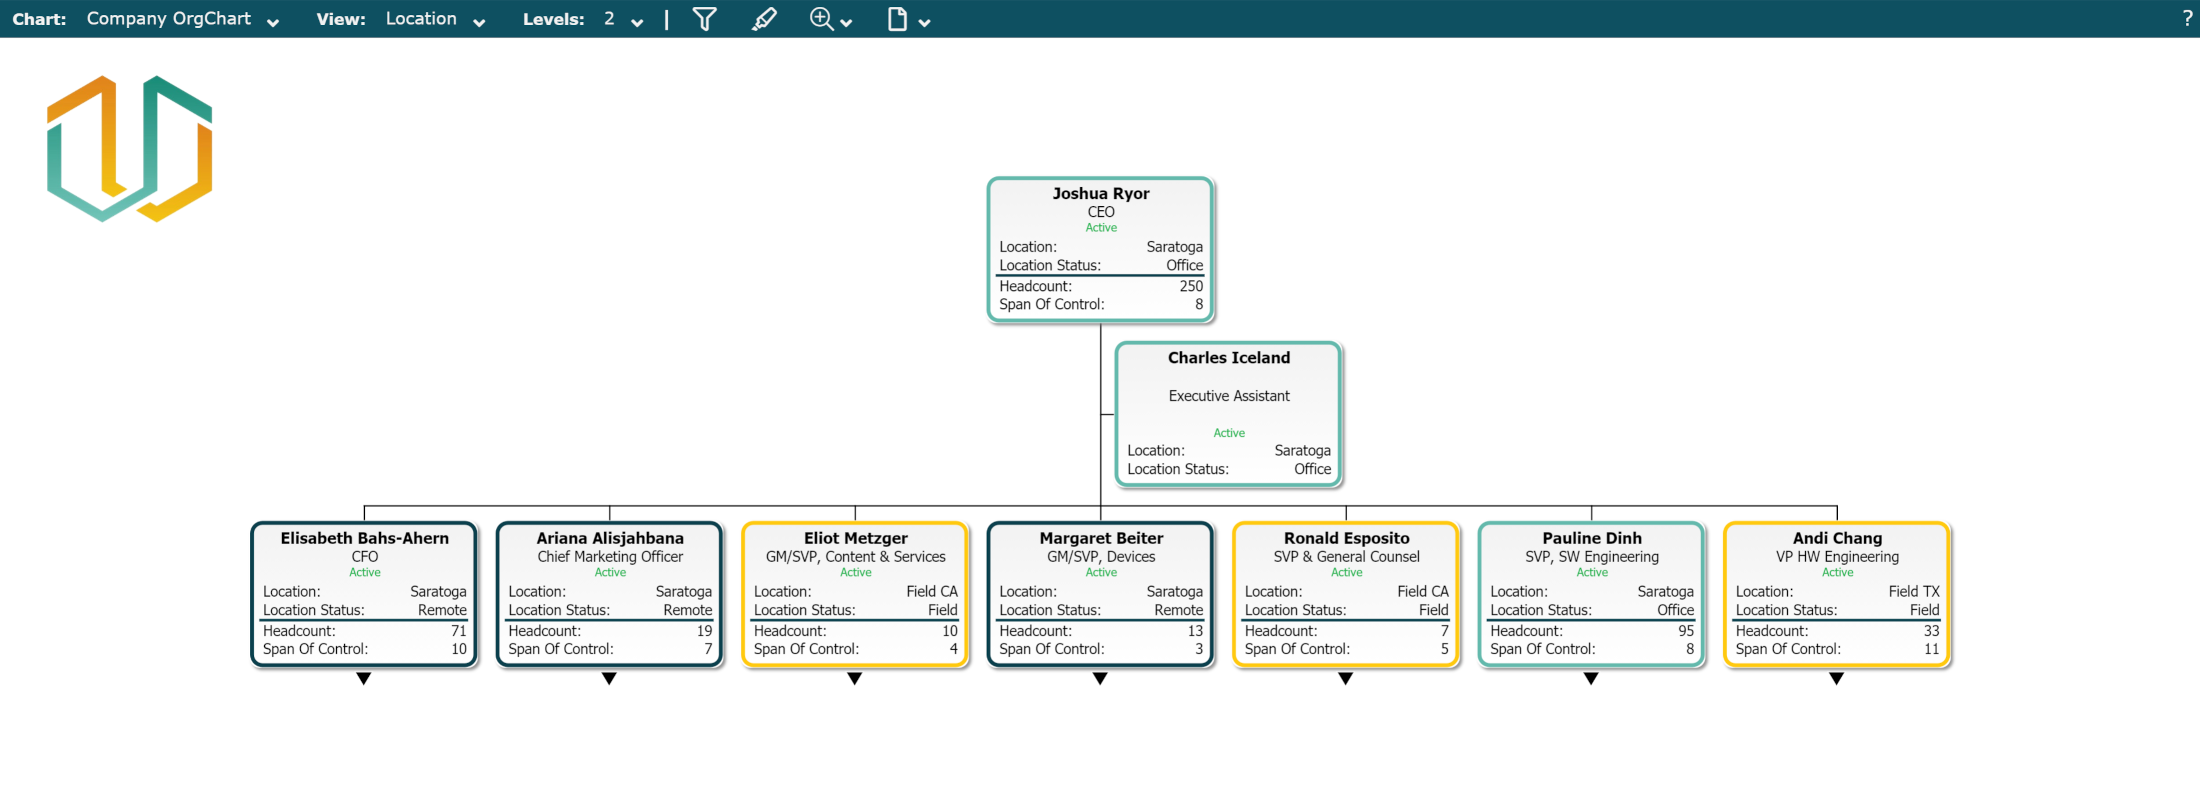This screenshot has height=797, width=2200.
Task: Open the Company OrgChart chart dropdown
Action: 182,19
